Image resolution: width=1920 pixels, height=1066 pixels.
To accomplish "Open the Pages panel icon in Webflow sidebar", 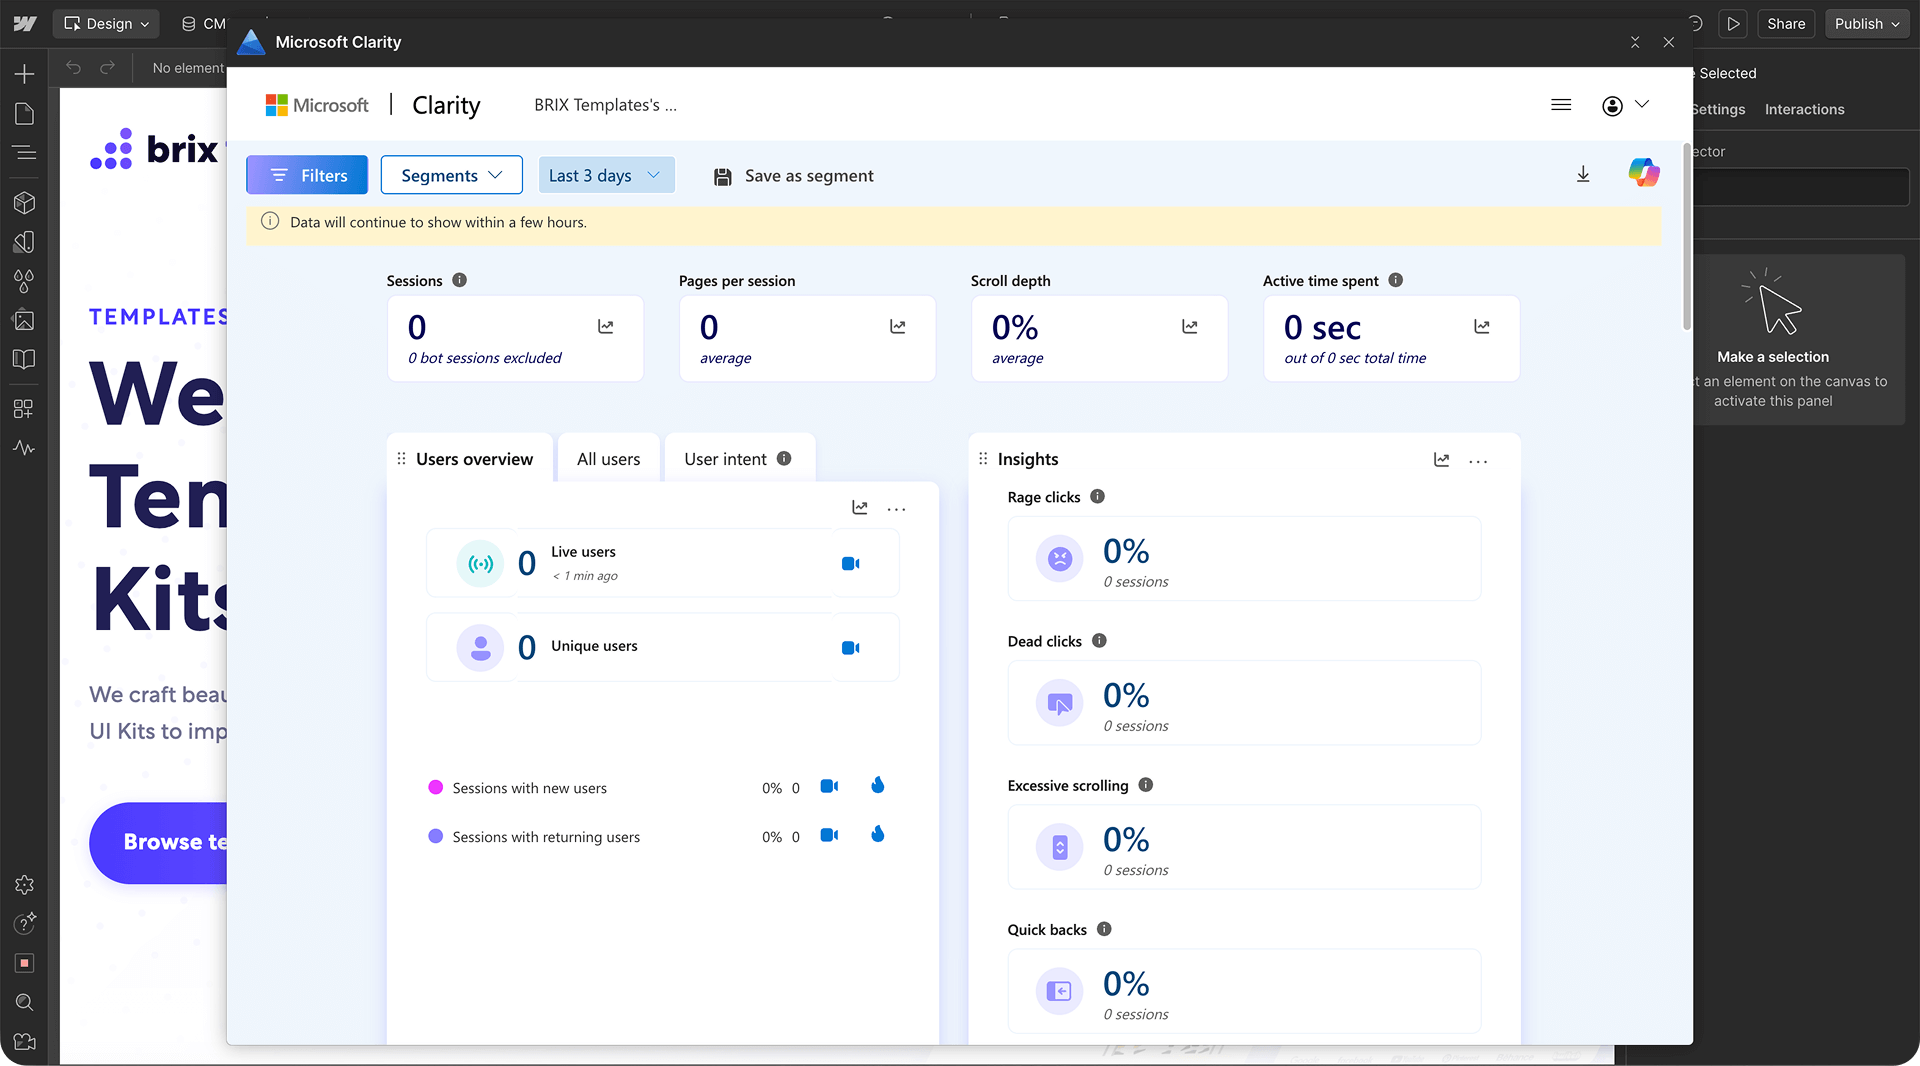I will 24,113.
